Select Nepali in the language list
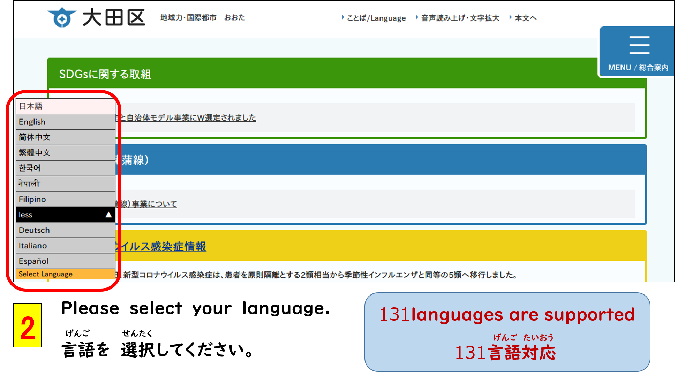Viewport: 700px width, 376px height. (65, 184)
